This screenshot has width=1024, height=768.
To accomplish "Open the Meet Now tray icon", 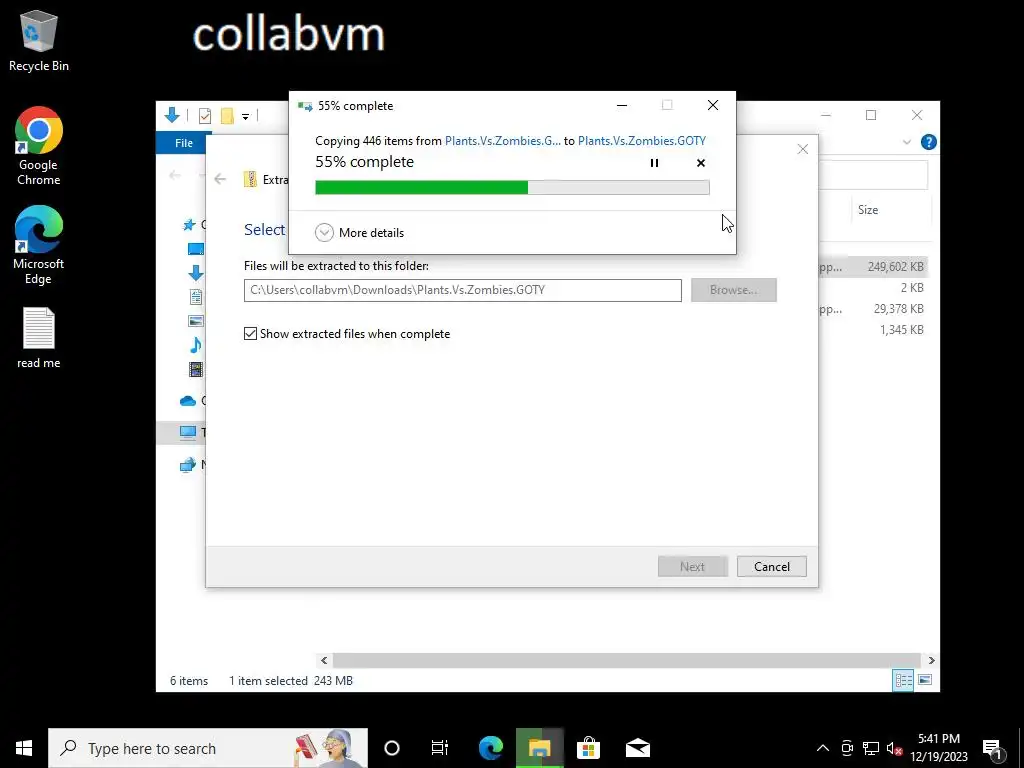I will click(847, 748).
